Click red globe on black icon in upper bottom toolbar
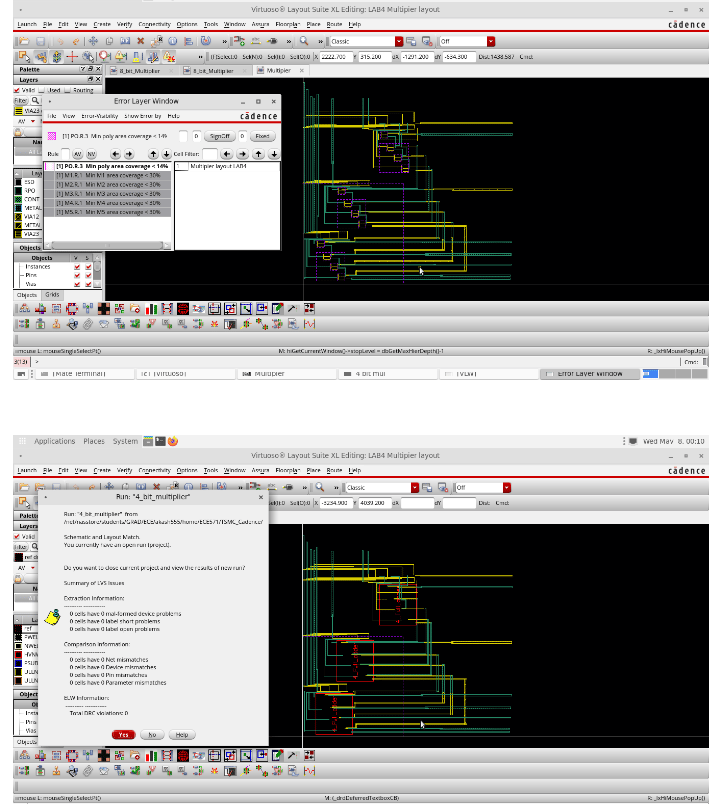This screenshot has height=804, width=712. (x=182, y=309)
